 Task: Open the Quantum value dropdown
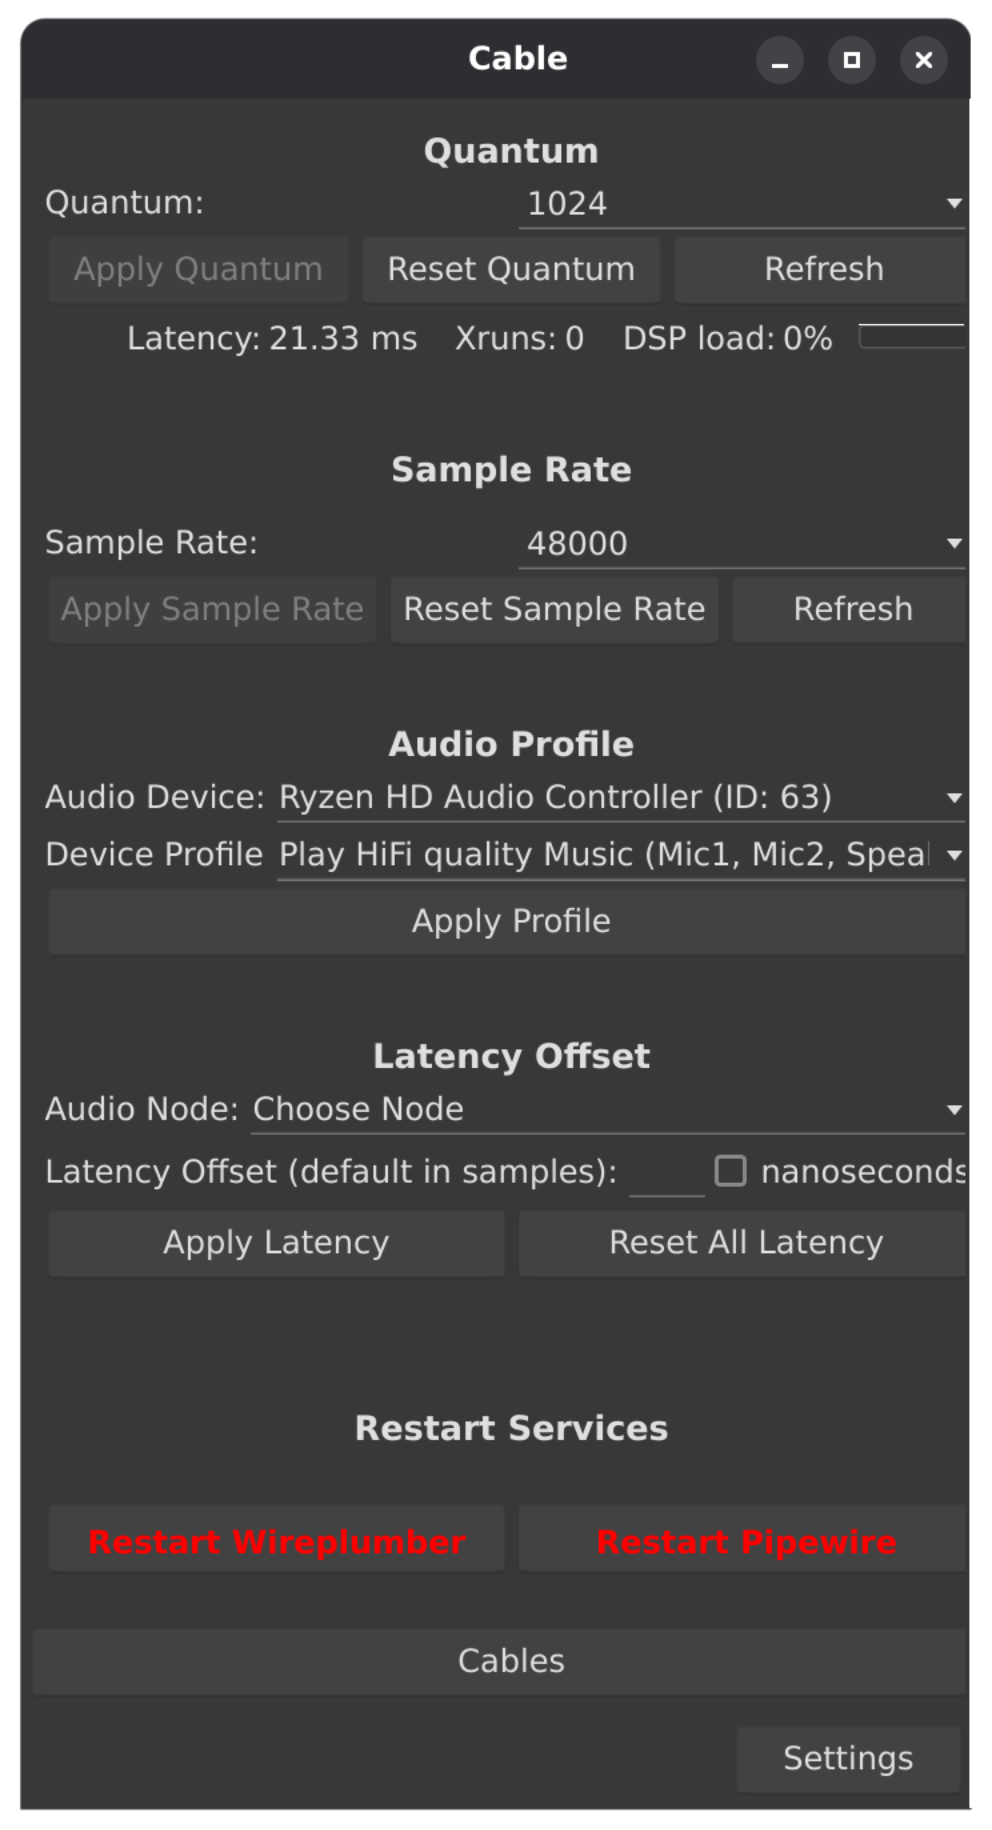point(741,204)
